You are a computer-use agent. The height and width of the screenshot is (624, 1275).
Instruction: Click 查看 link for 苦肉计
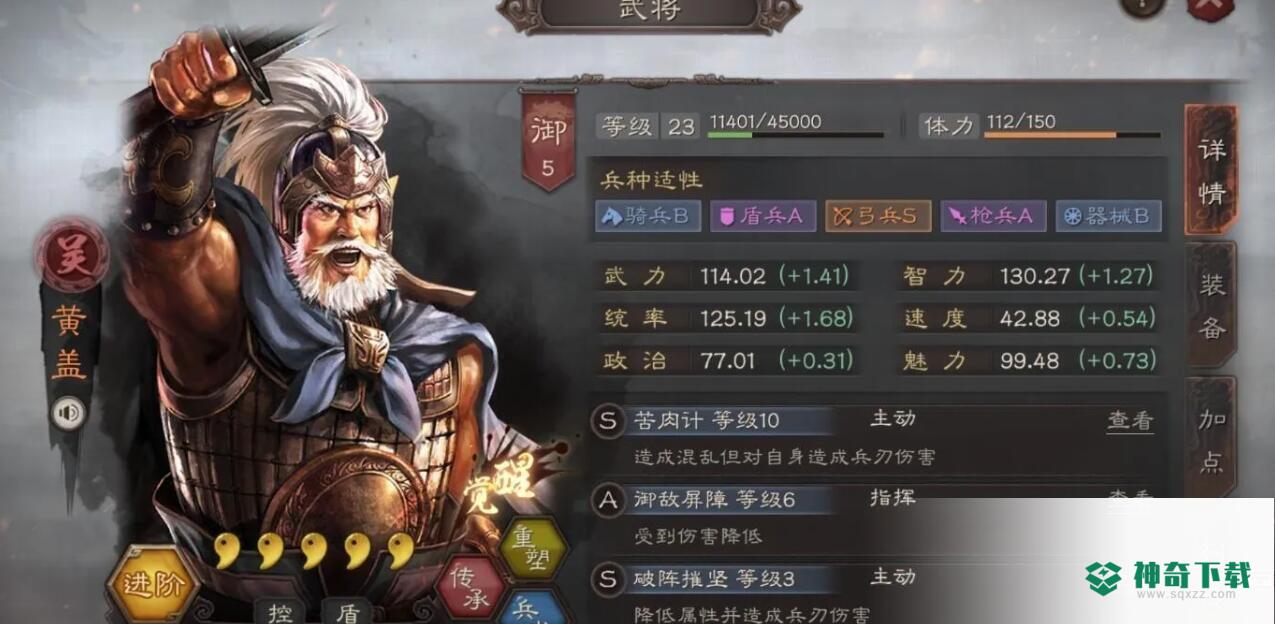1130,421
